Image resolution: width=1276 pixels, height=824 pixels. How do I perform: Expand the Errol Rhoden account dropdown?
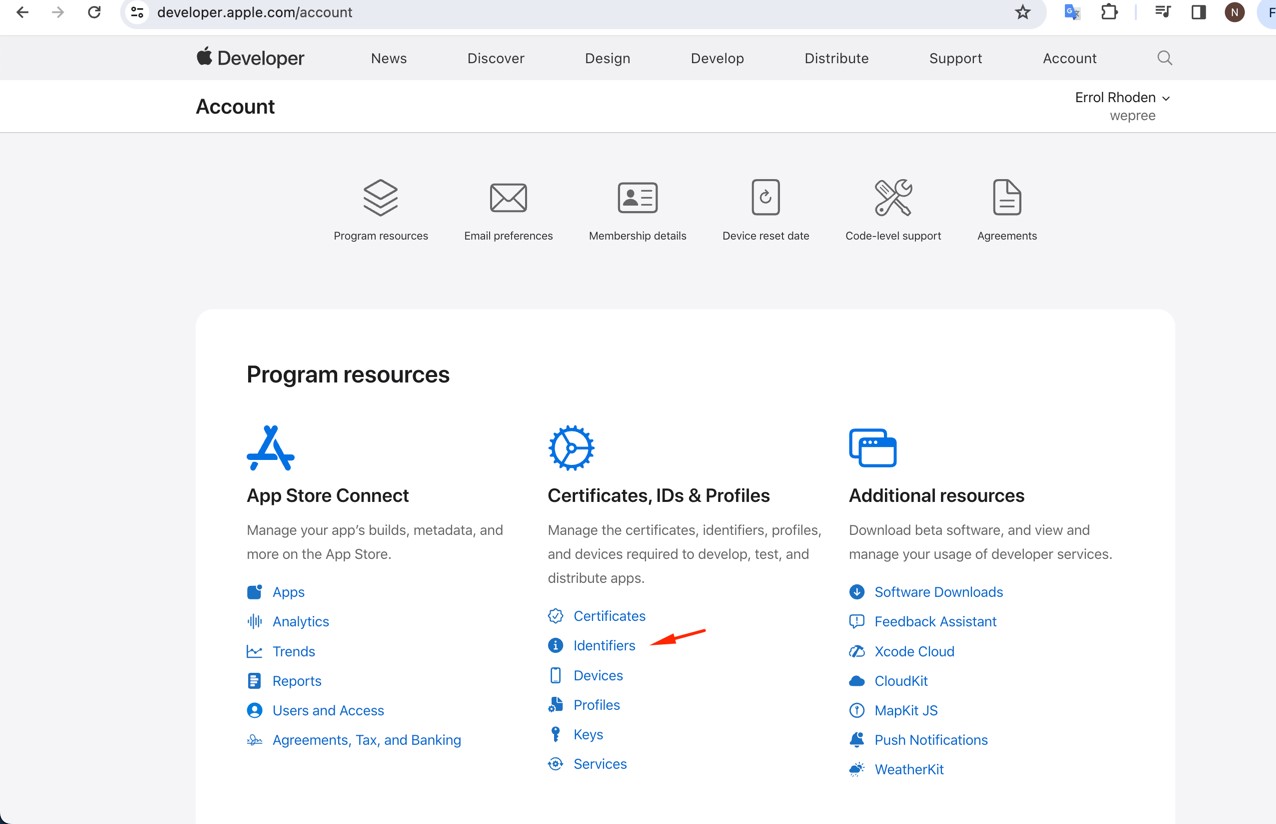1122,98
